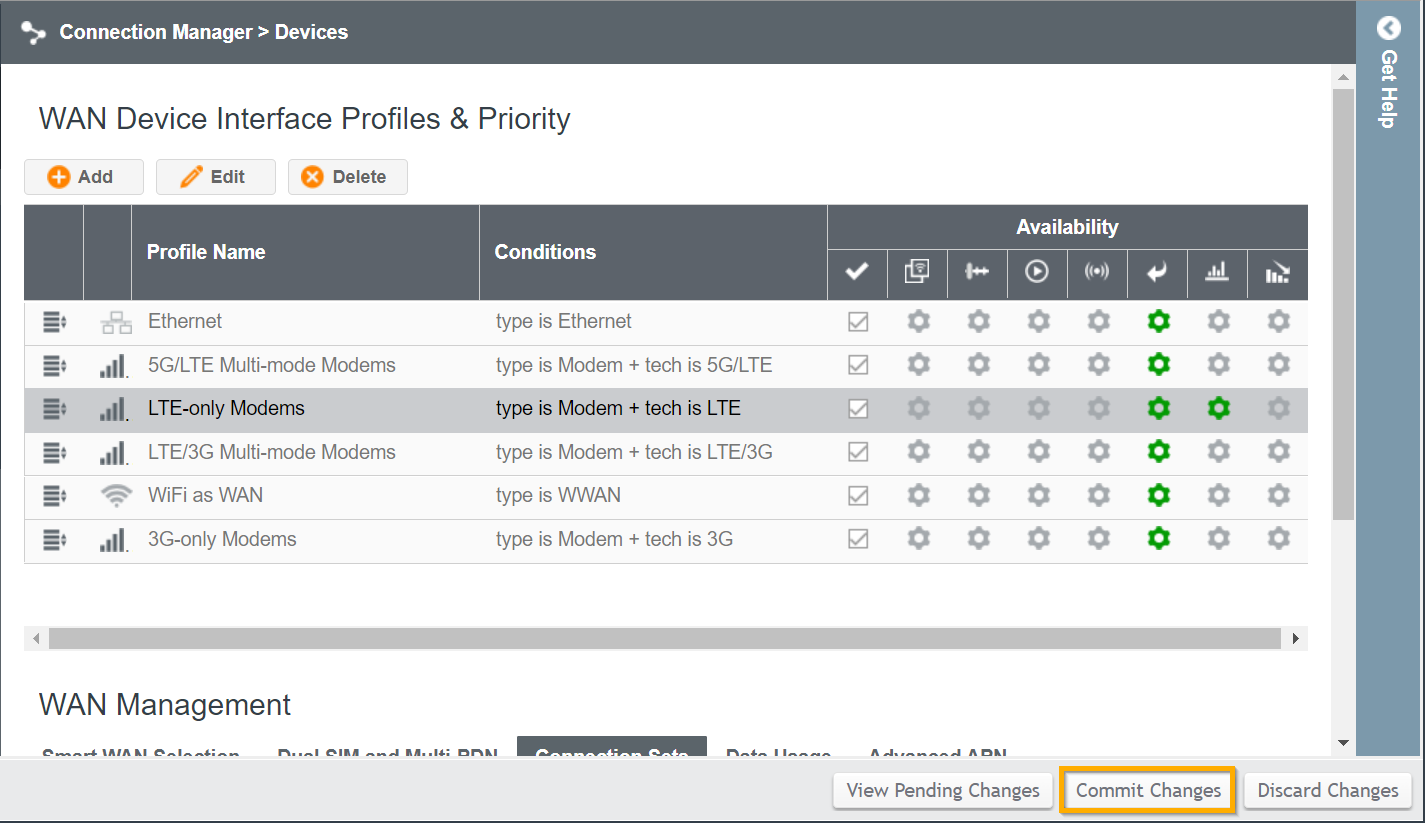Viewport: 1425px width, 823px height.
Task: Click the horizontal scrollbar left arrow
Action: tap(36, 638)
